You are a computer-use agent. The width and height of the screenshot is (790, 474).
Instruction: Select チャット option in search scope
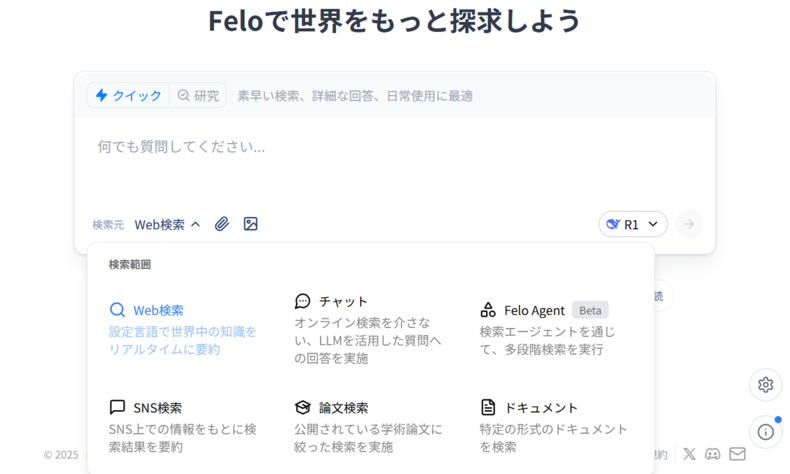point(368,329)
